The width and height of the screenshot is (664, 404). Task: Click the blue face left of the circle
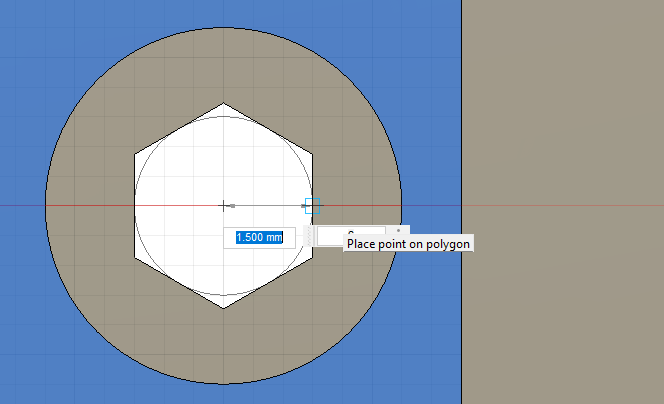(x=25, y=300)
